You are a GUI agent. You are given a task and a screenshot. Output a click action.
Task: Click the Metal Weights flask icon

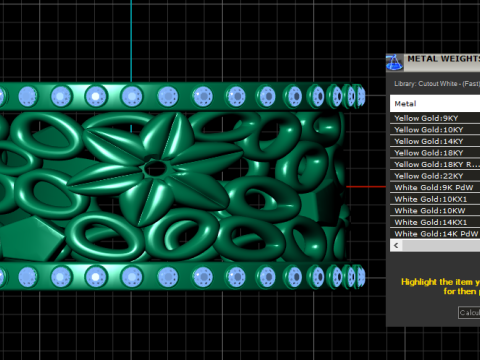coord(394,62)
